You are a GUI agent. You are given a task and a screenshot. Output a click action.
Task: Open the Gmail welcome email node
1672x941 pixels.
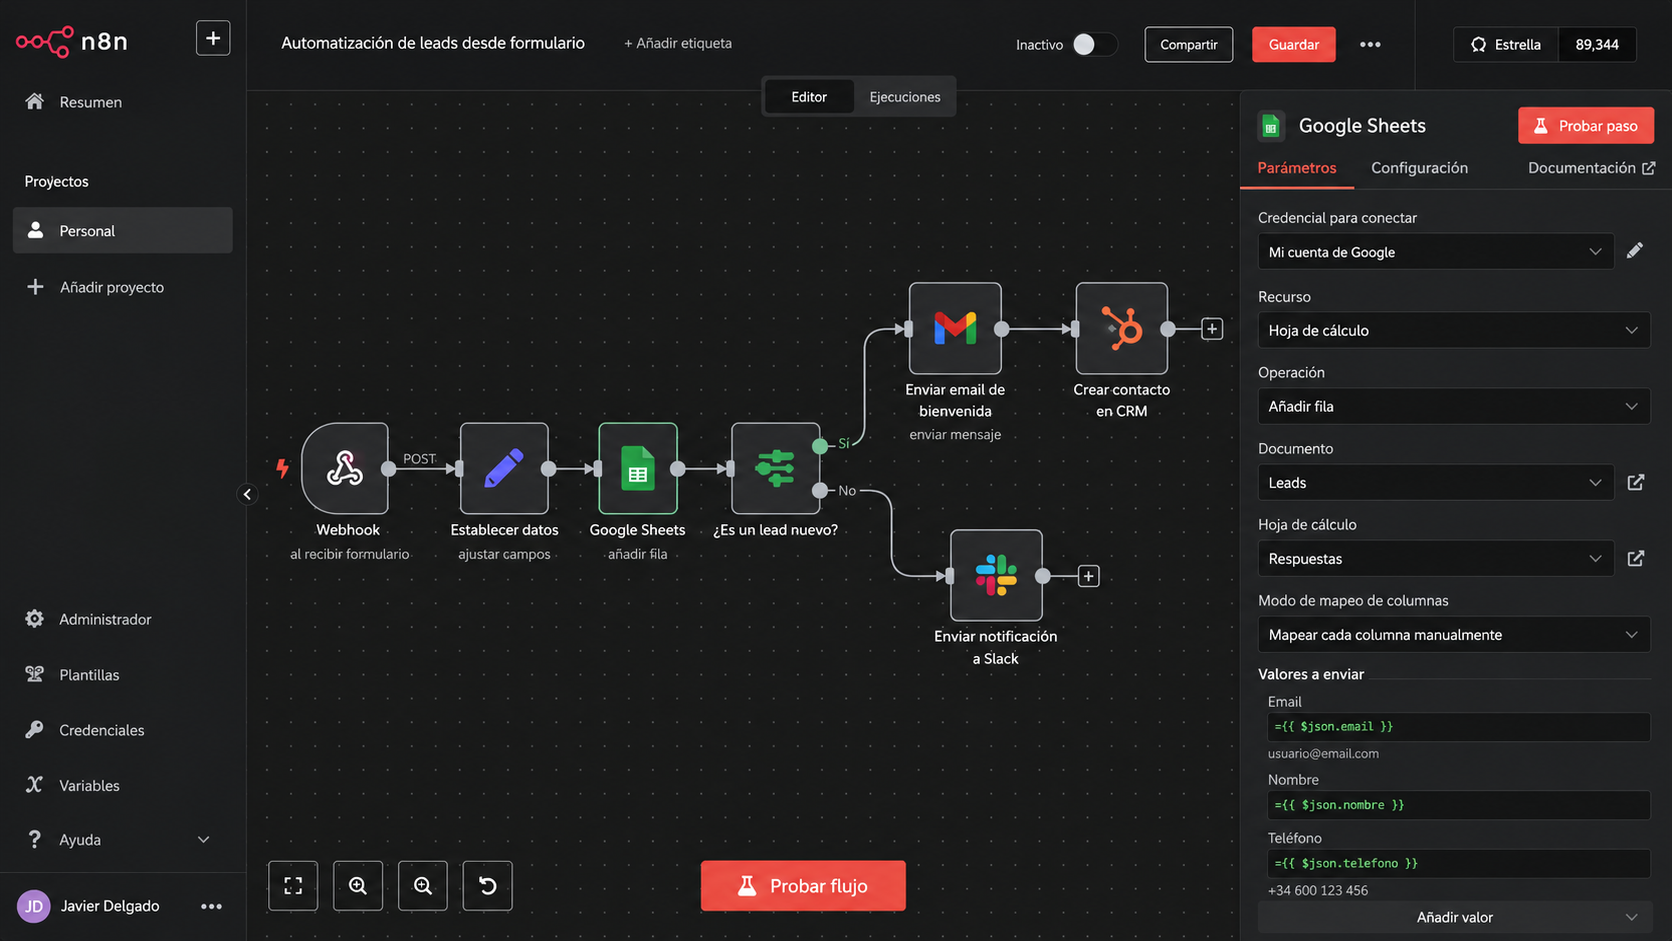coord(955,328)
